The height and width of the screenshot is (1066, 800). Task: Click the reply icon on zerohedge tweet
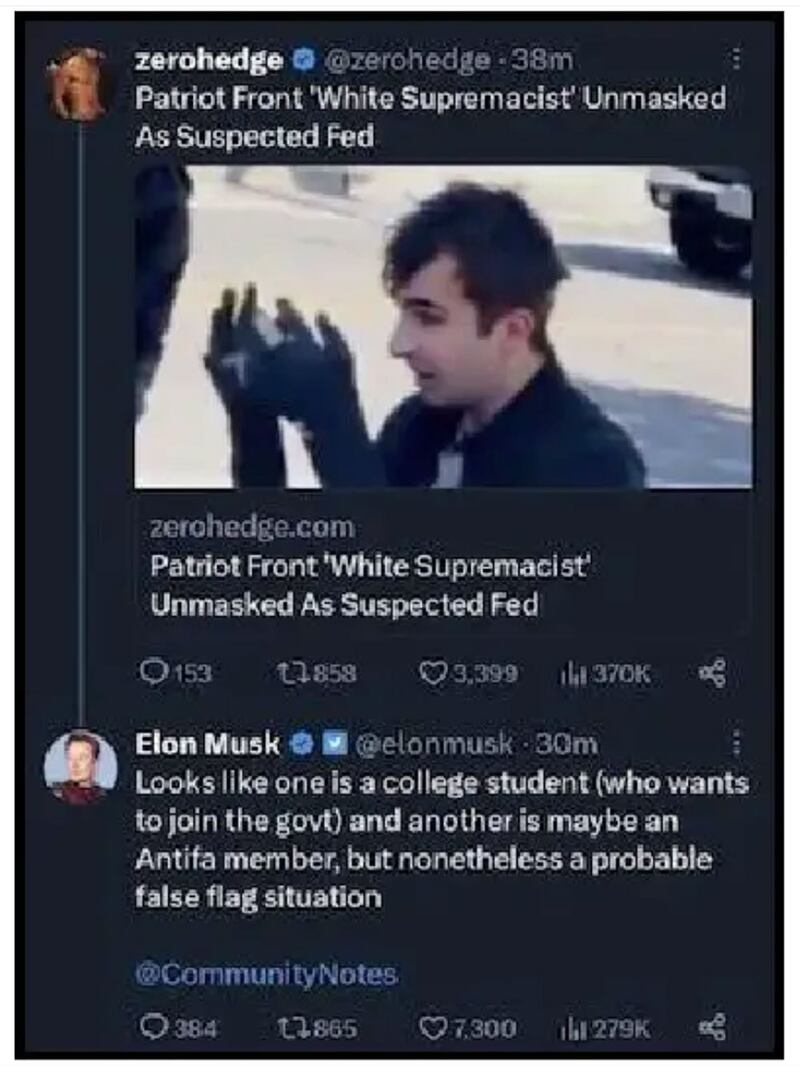[150, 673]
